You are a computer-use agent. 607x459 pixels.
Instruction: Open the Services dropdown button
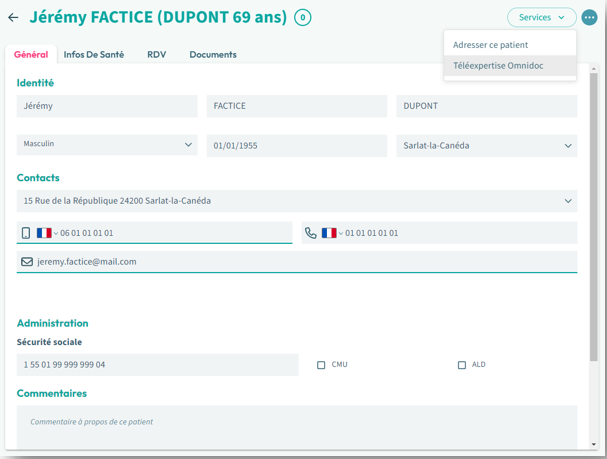click(541, 18)
